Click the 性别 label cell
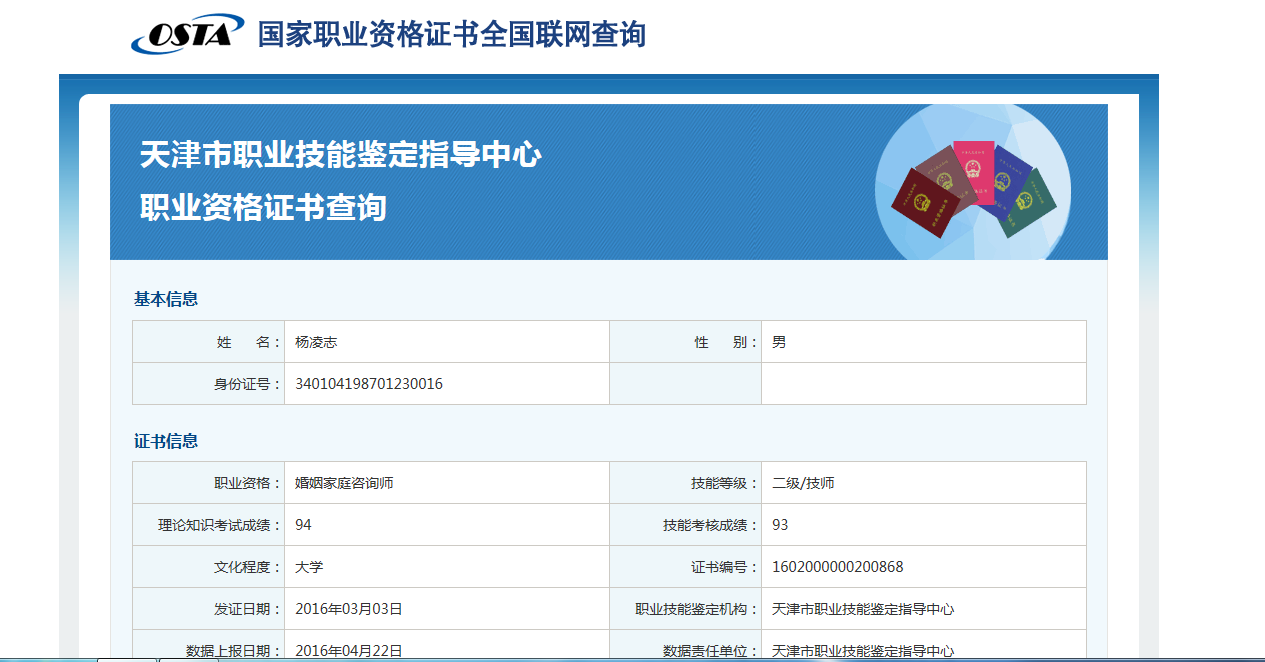This screenshot has height=662, width=1265. click(686, 342)
